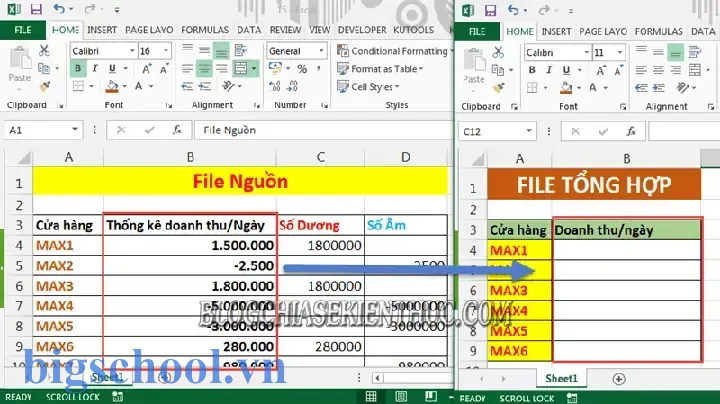Toggle Underline in right window font group
This screenshot has height=404, width=720.
tap(566, 70)
